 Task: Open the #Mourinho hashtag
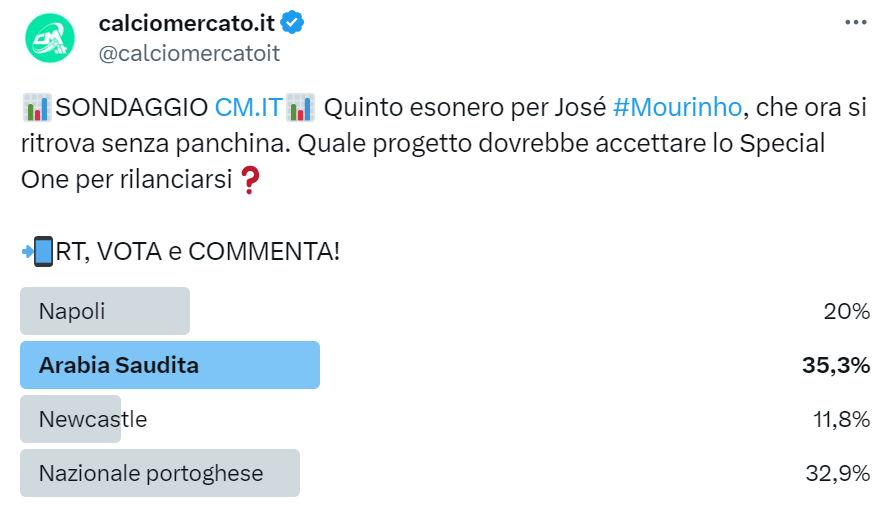[677, 106]
